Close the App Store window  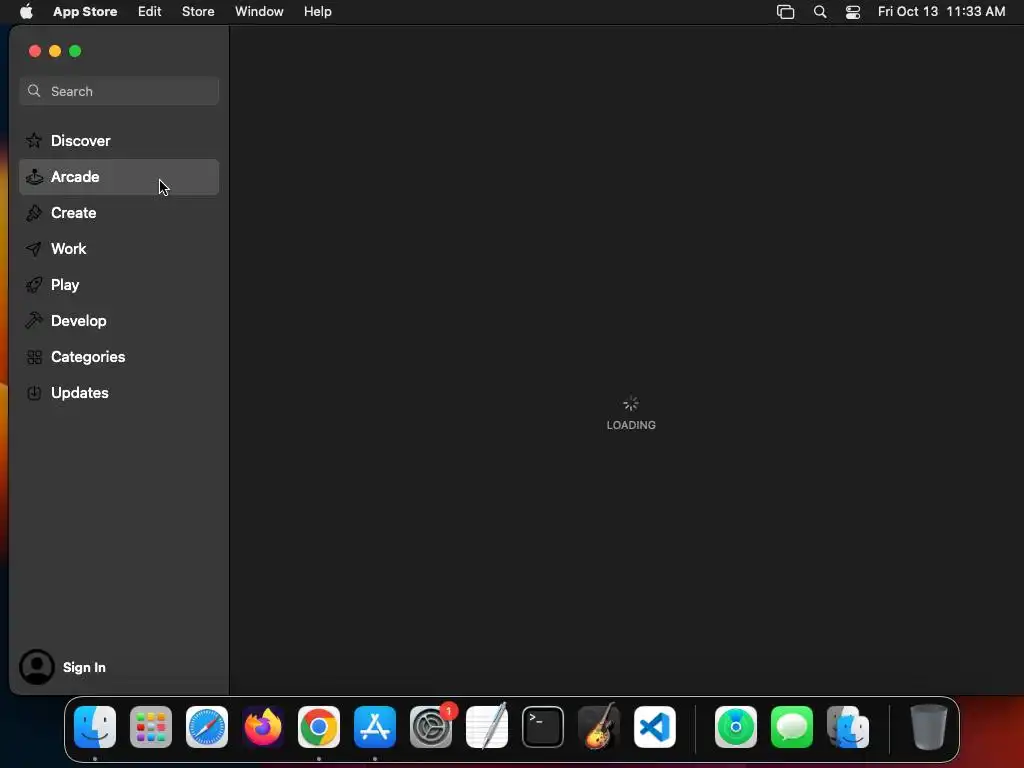tap(35, 51)
